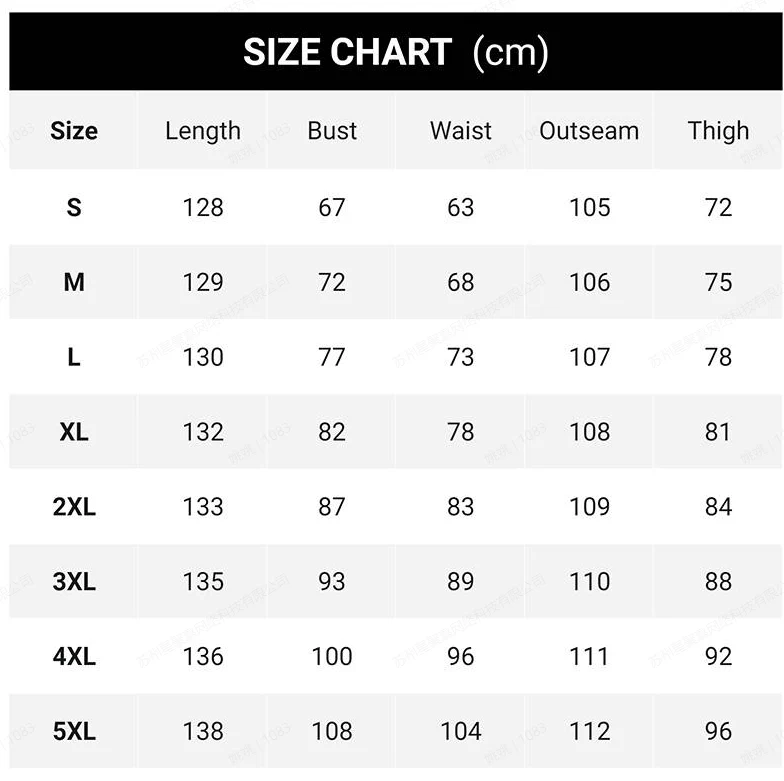
Task: Click the 81 thigh value for XL
Action: (718, 432)
